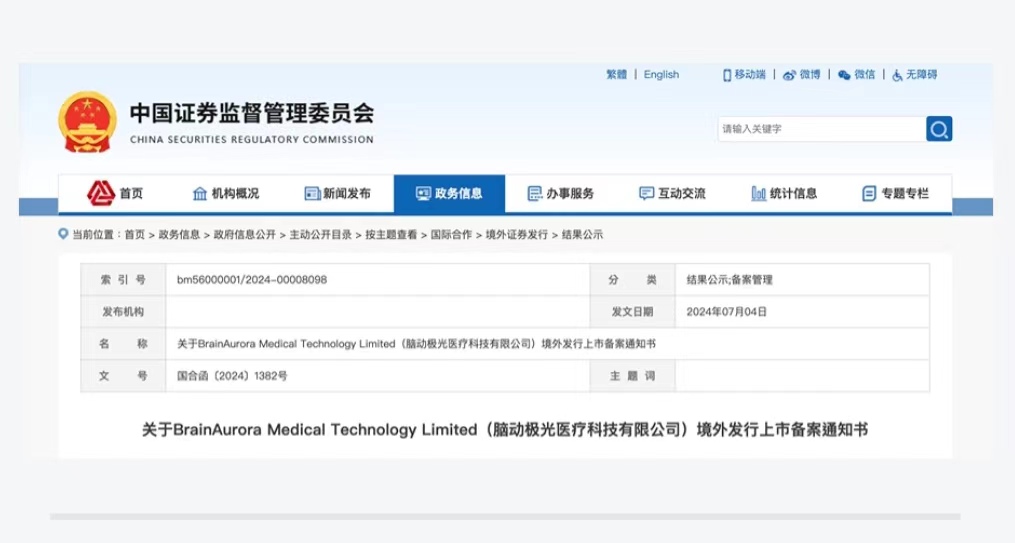Click breadcrumb link 国际合作
1015x543 pixels.
coord(451,234)
